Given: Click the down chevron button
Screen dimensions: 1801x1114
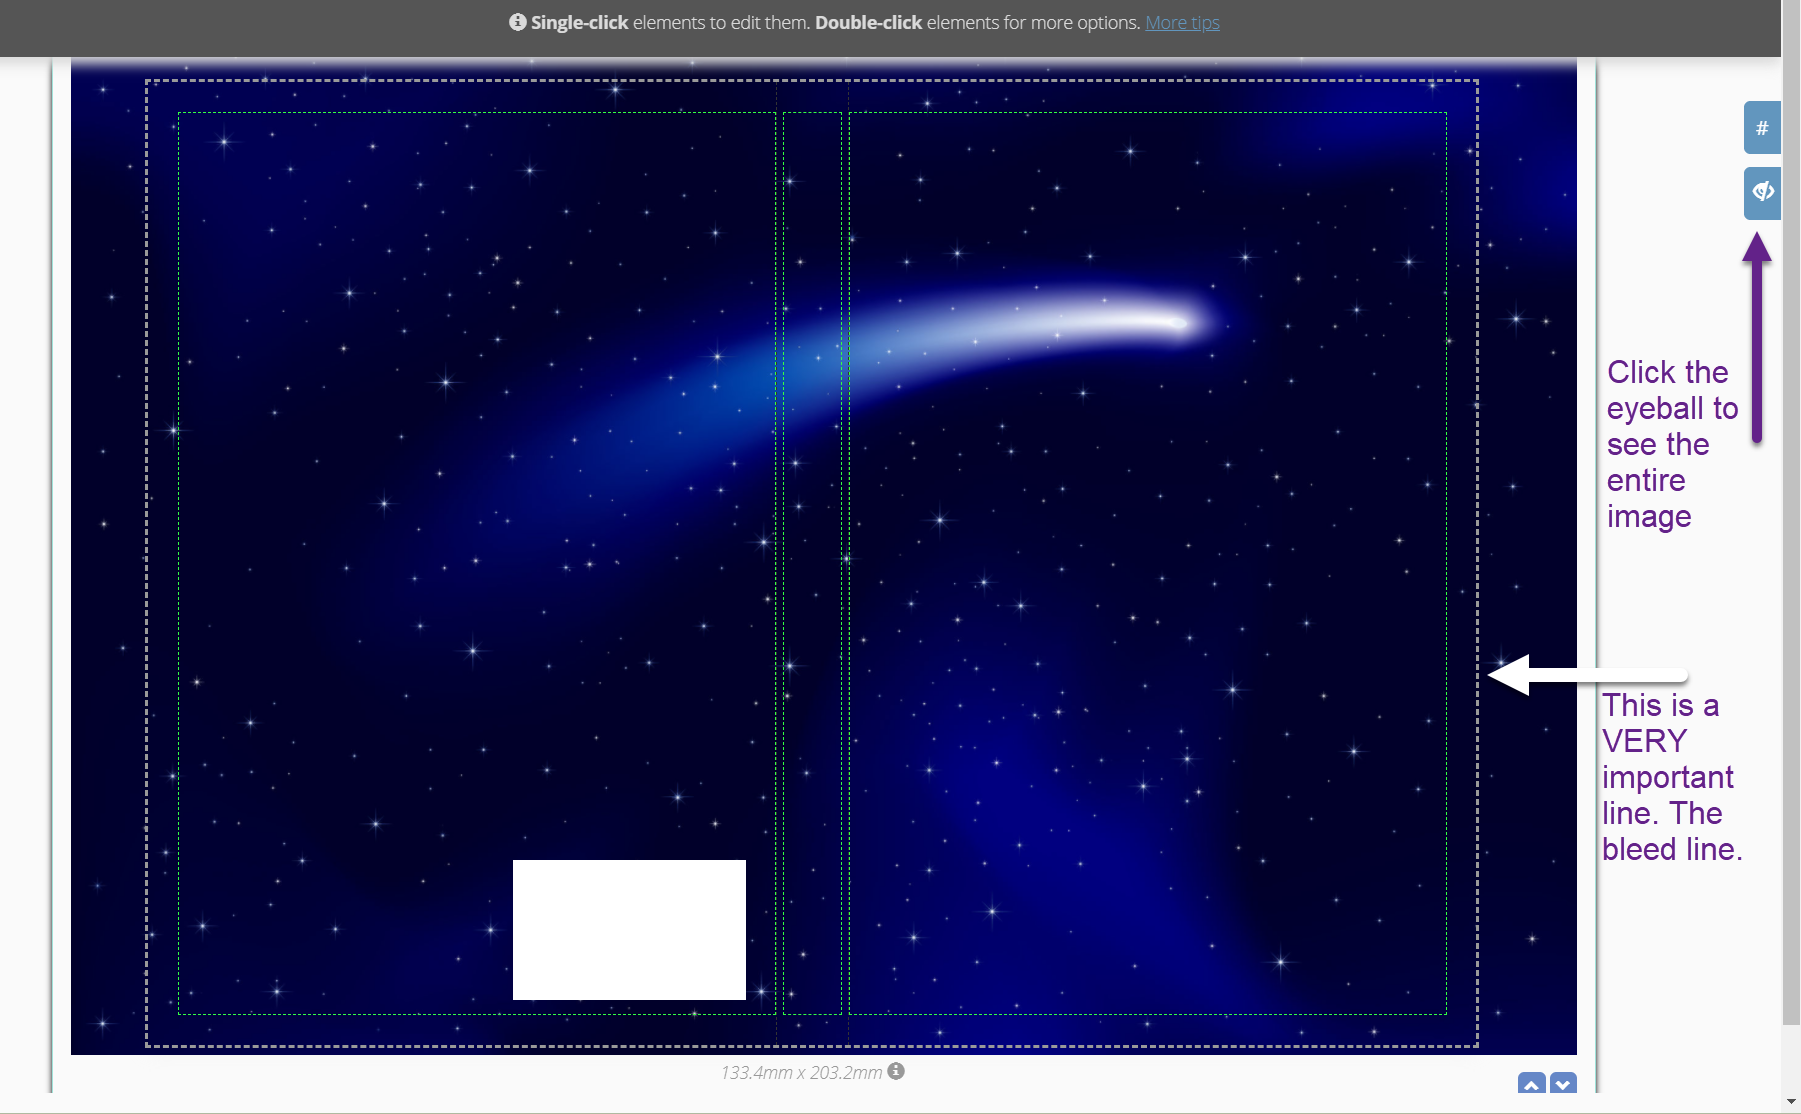Looking at the screenshot, I should tap(1563, 1084).
